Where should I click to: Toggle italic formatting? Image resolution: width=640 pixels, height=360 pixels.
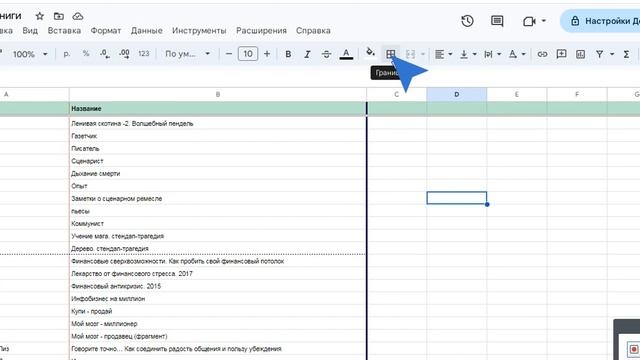pos(307,54)
